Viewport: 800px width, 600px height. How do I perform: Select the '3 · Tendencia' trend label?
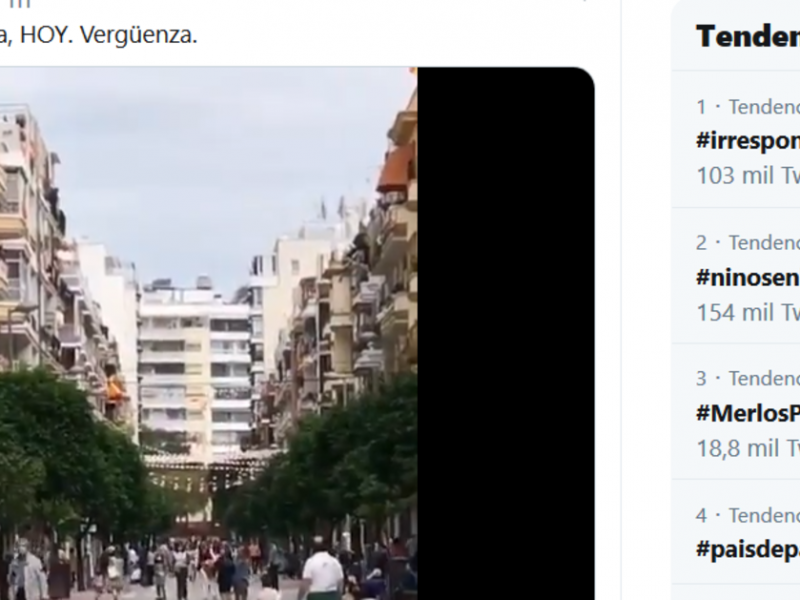click(748, 379)
